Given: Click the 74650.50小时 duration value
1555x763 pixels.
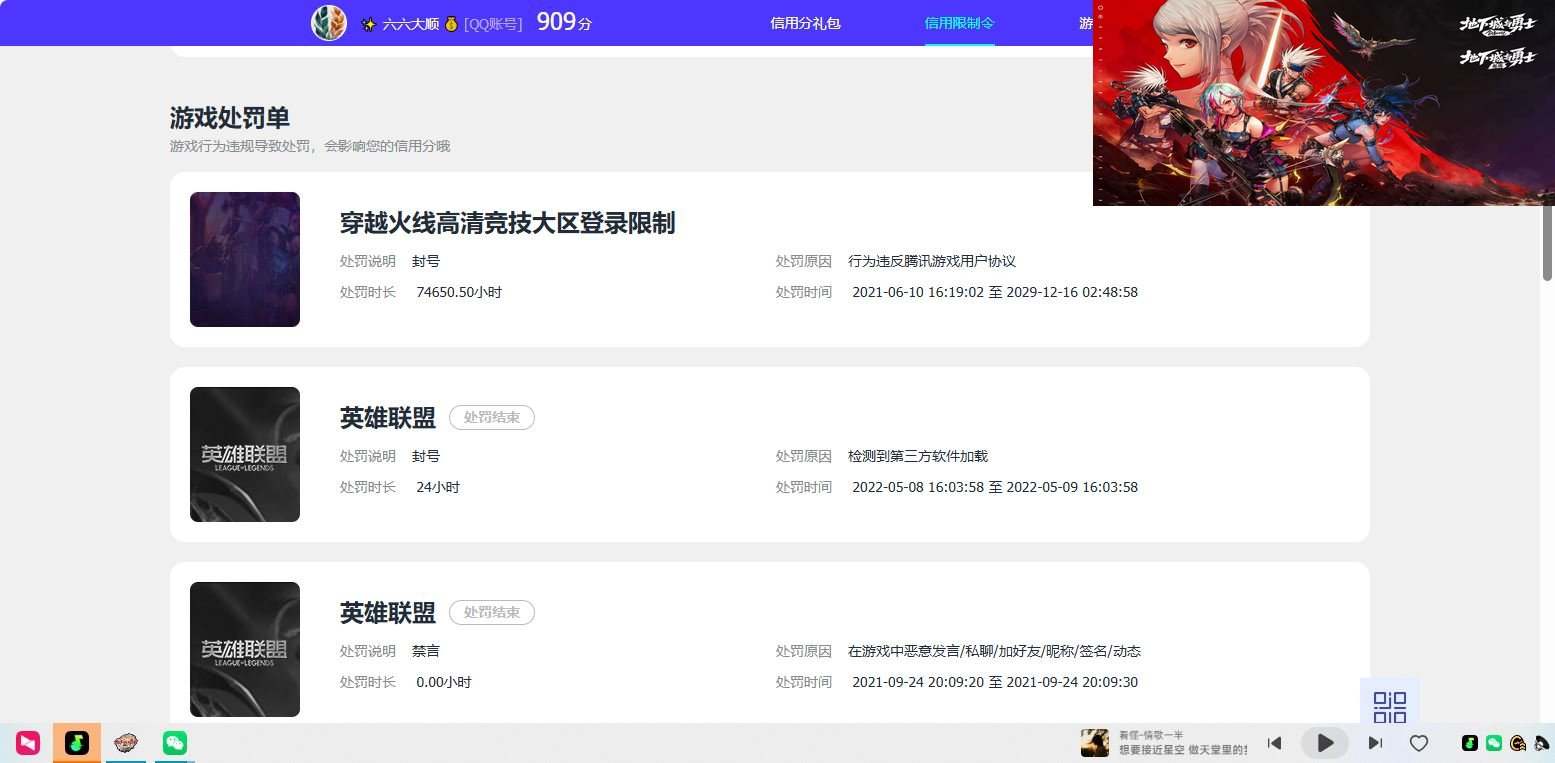Looking at the screenshot, I should (x=459, y=292).
